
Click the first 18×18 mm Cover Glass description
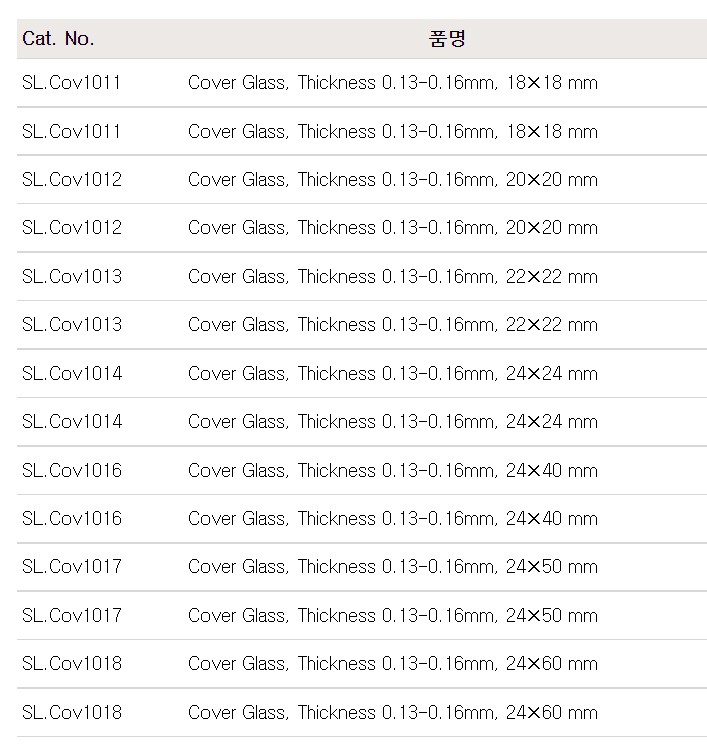(393, 83)
